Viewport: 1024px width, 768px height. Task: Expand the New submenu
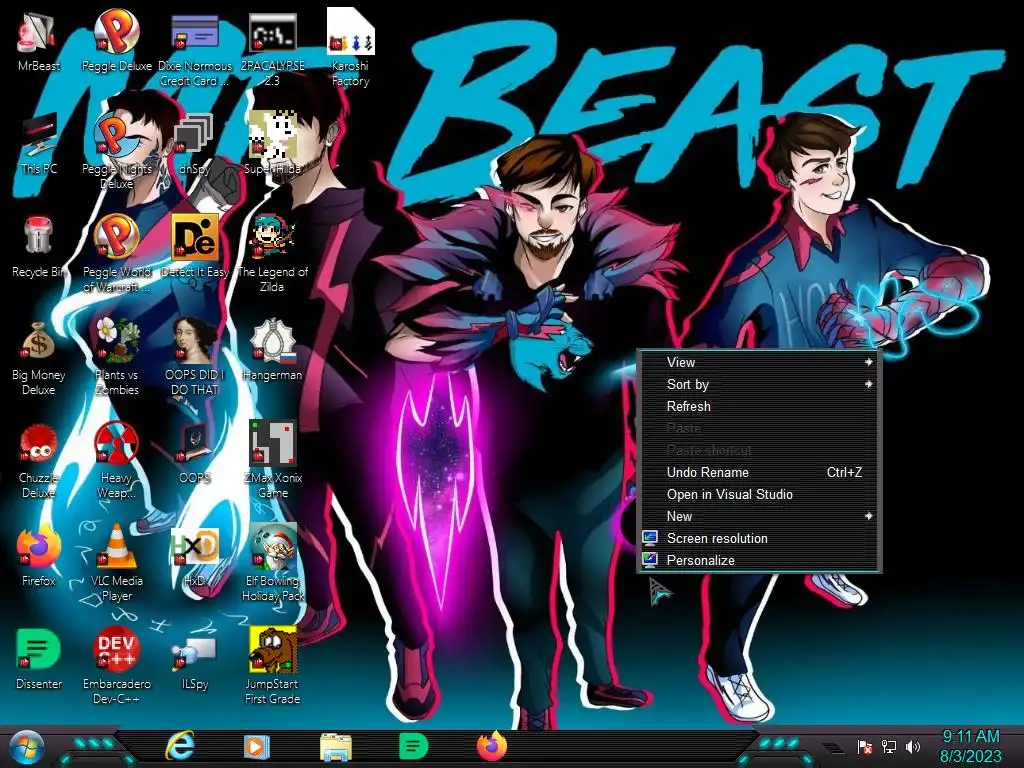click(x=759, y=517)
